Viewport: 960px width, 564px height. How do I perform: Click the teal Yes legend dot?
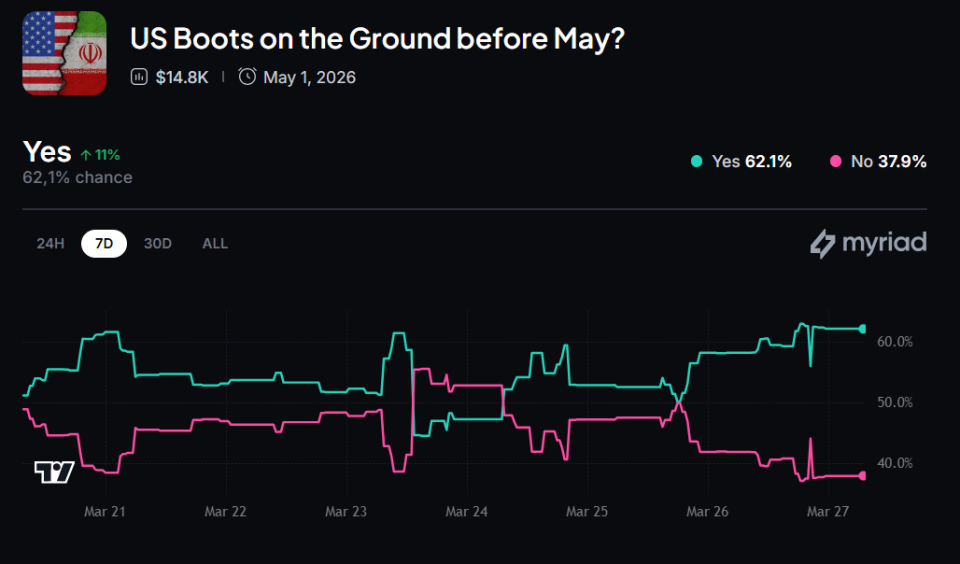(x=696, y=161)
